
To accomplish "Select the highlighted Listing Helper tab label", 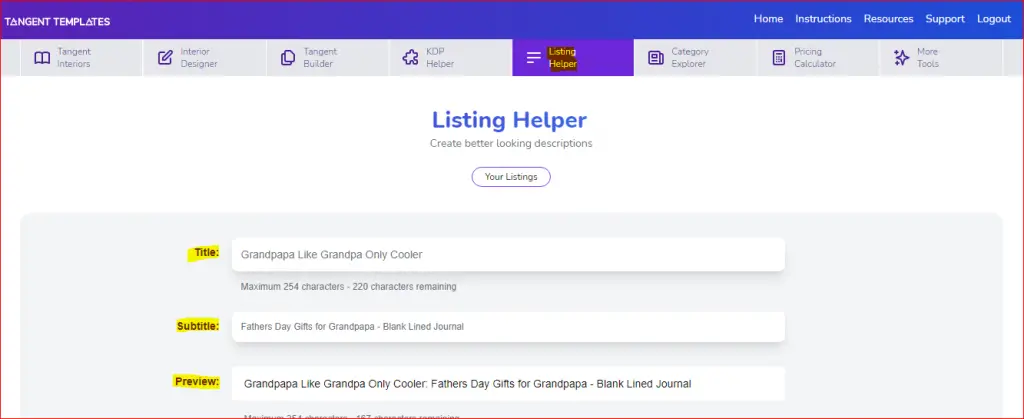I will tap(562, 57).
